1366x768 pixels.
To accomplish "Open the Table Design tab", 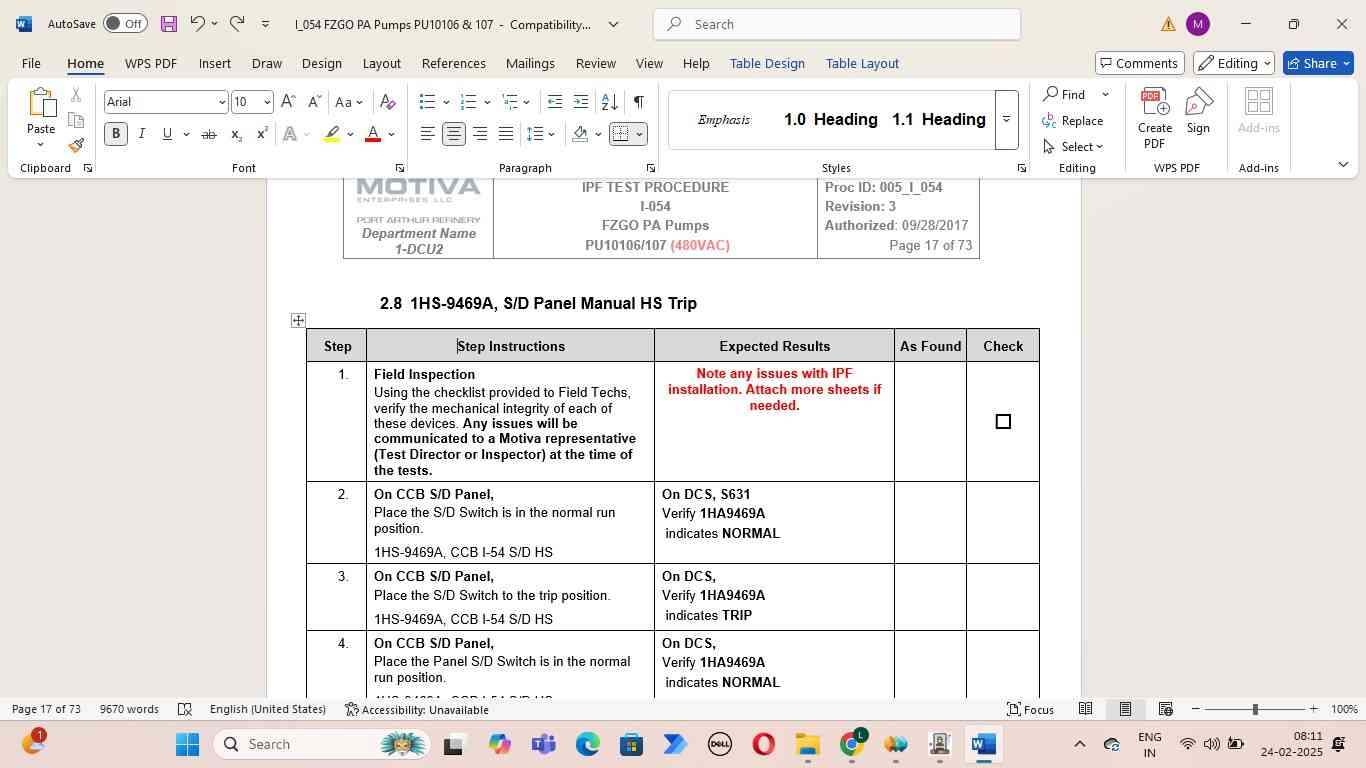I will 767,63.
